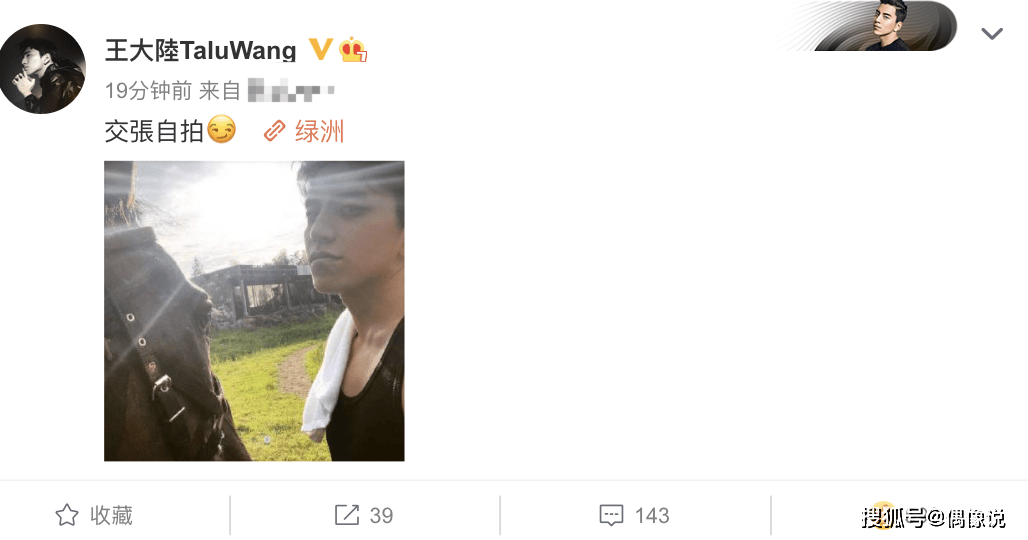Click the blurred post source name
Screen dimensions: 1028x540
coord(291,90)
